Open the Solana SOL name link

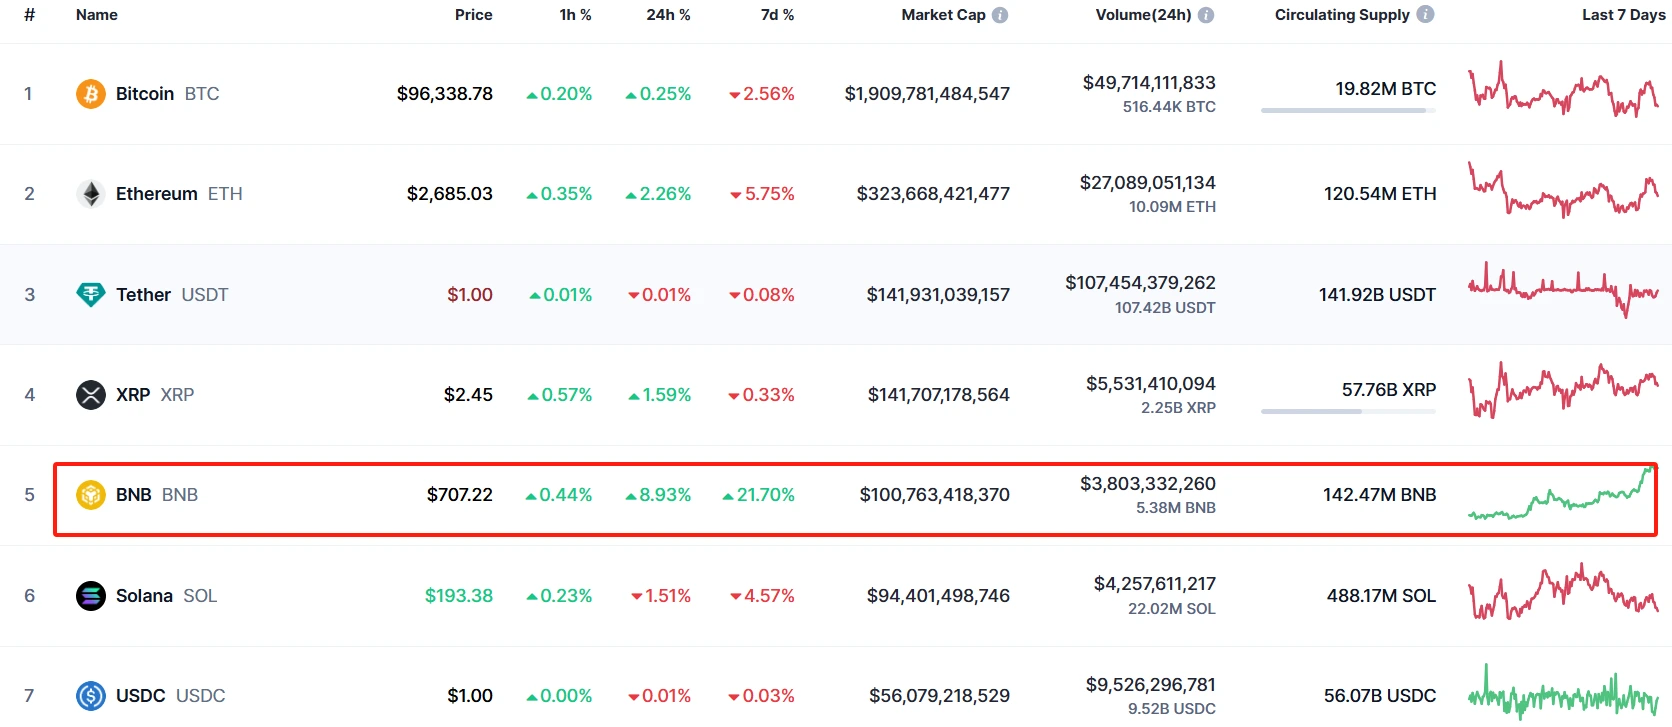click(x=167, y=596)
